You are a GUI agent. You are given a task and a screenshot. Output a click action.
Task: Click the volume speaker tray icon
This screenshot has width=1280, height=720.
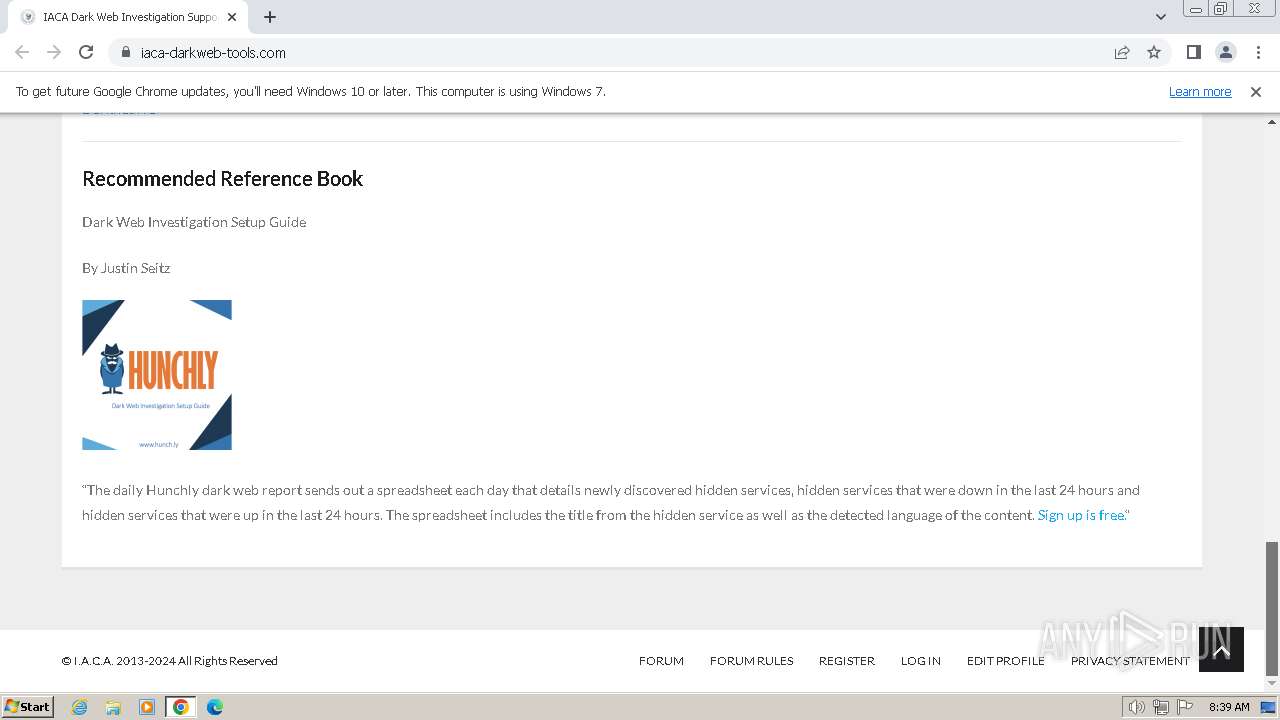coord(1136,707)
